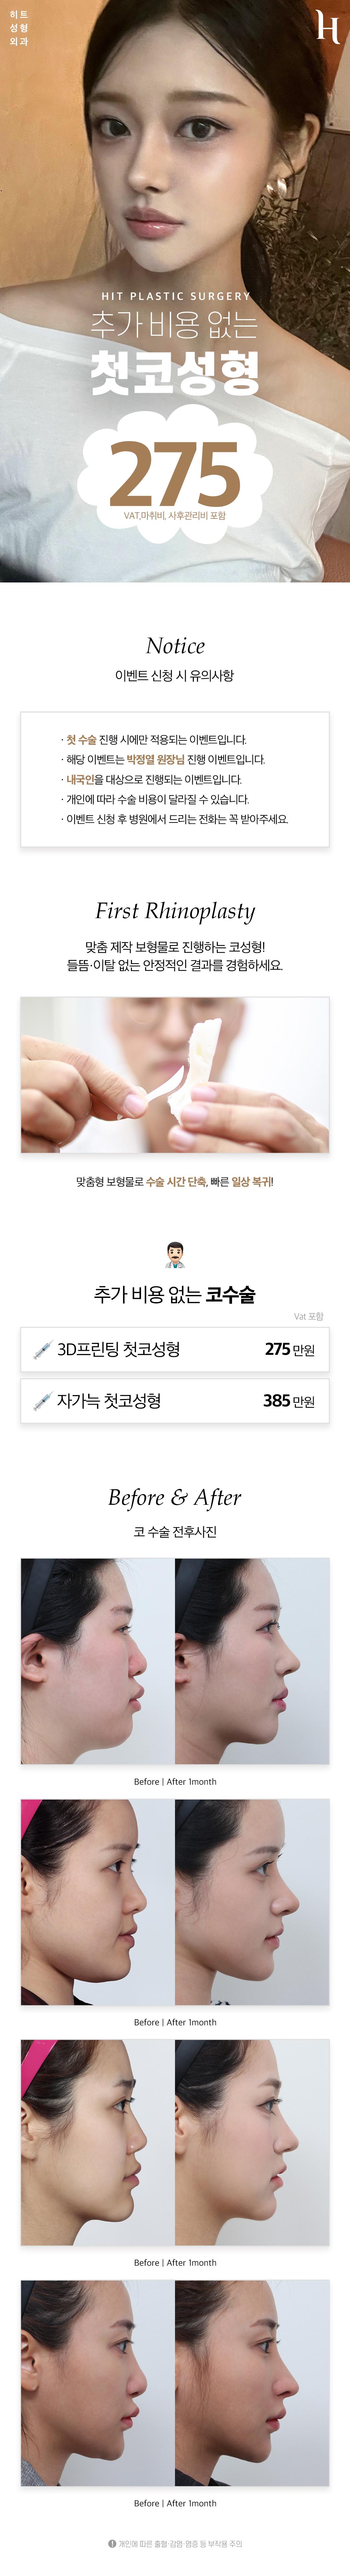This screenshot has height=2576, width=350.
Task: Click the H logo at top right
Action: (327, 27)
